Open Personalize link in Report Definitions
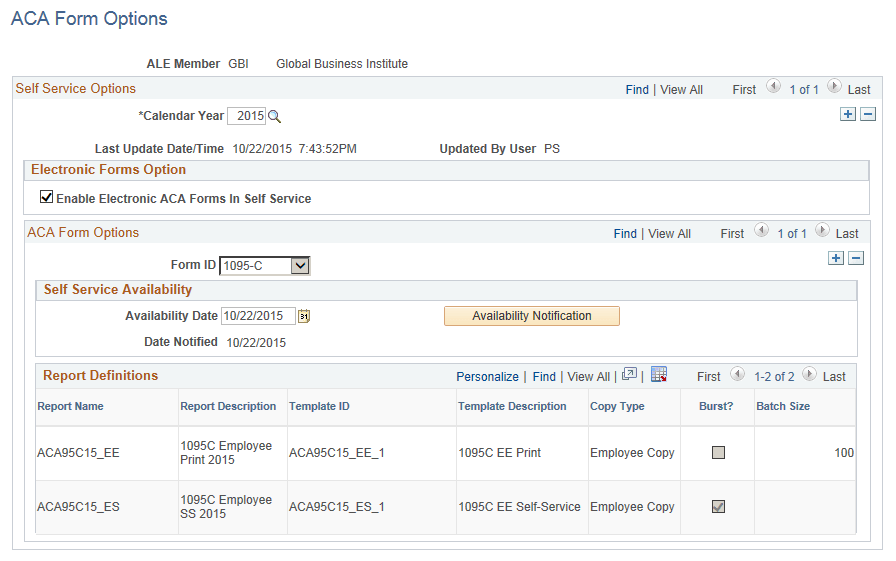 (487, 376)
